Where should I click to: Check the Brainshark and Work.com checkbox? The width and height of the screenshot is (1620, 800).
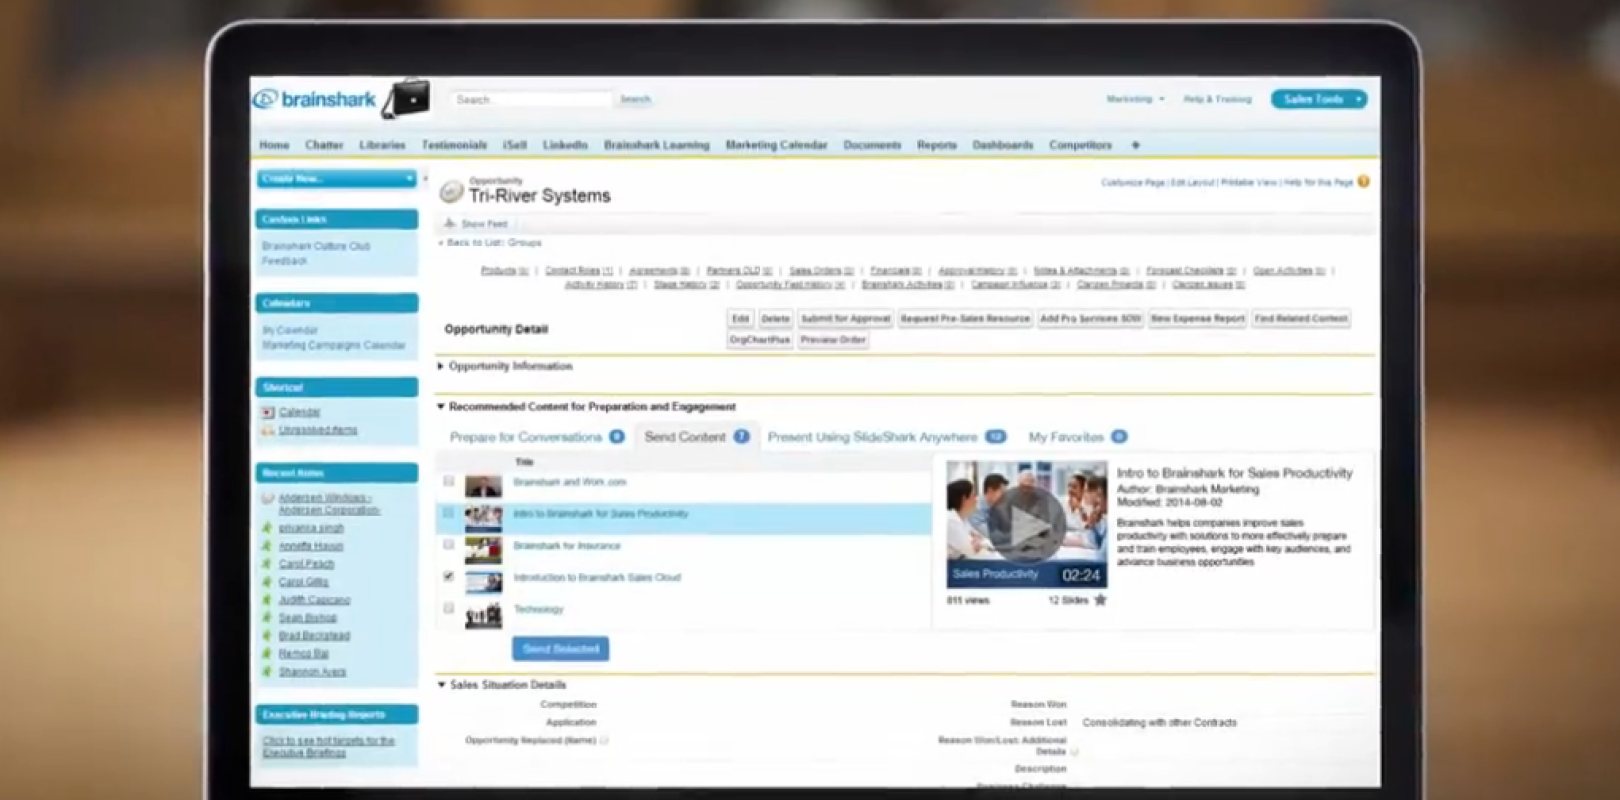tap(448, 481)
